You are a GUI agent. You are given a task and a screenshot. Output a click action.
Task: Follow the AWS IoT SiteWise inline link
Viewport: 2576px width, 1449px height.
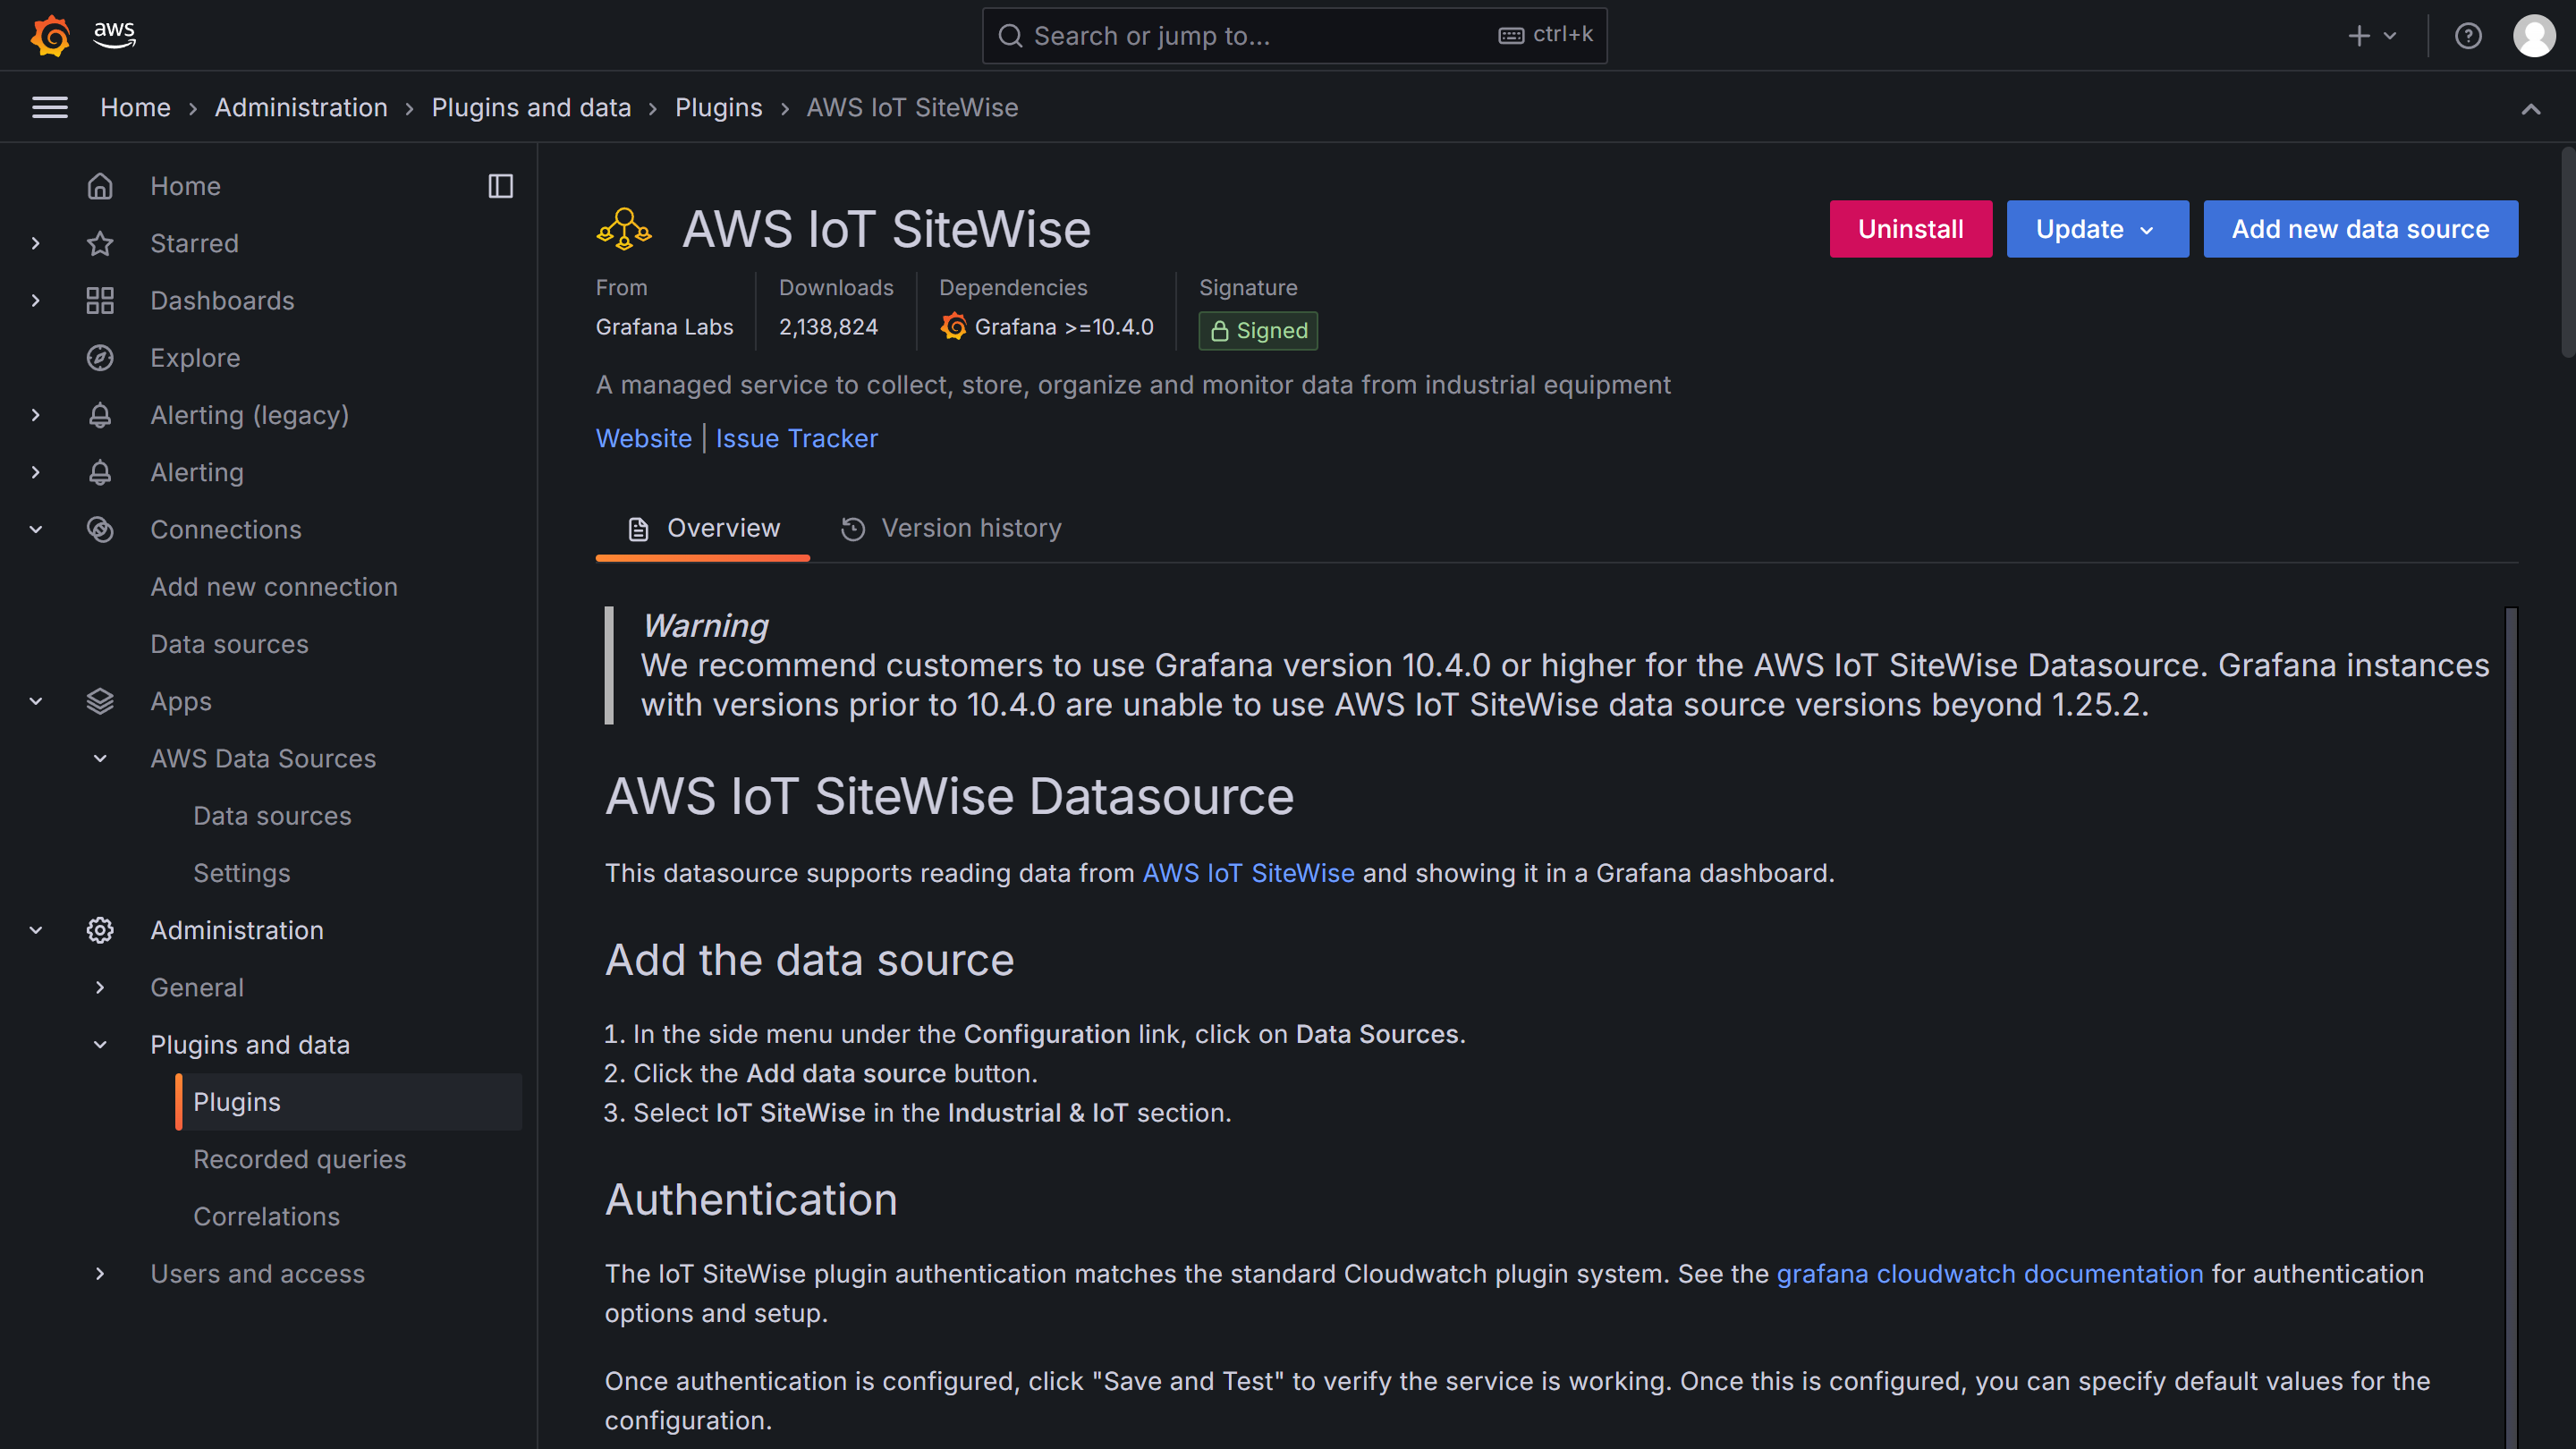(x=1248, y=873)
